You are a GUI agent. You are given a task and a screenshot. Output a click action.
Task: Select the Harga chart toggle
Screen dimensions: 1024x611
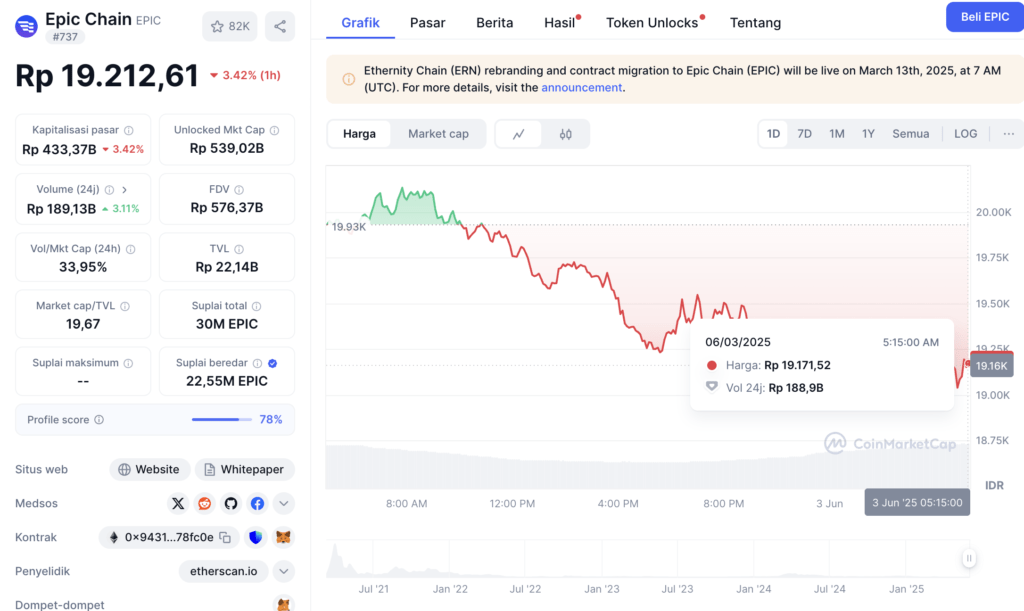click(x=359, y=134)
